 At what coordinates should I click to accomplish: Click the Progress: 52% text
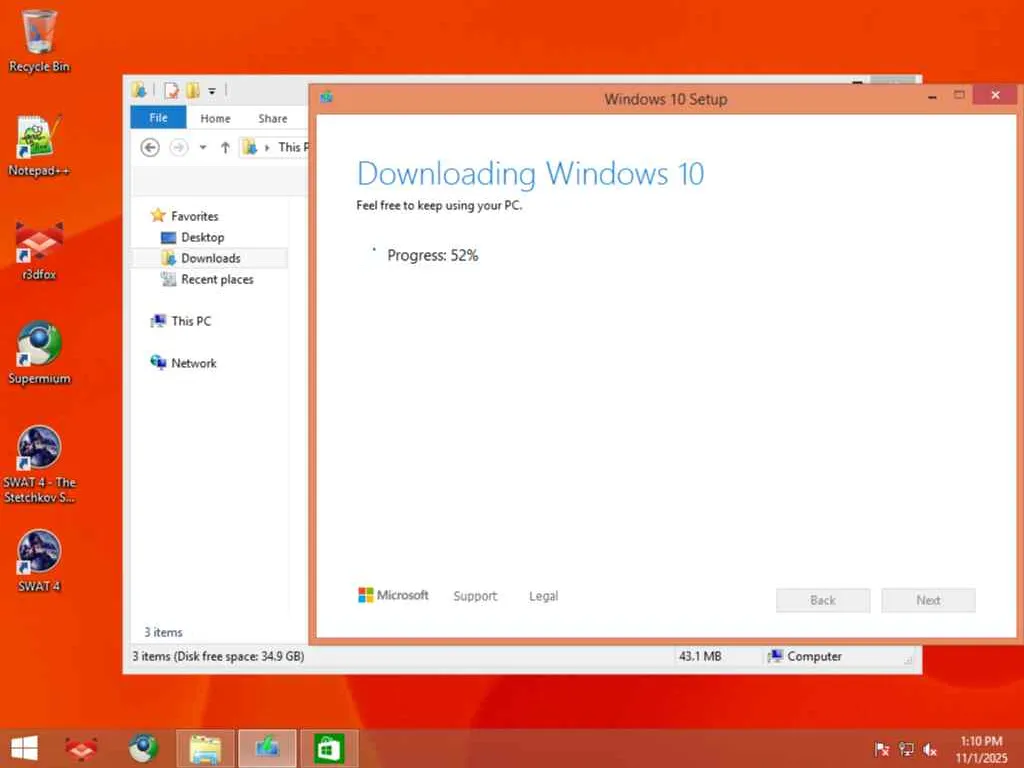pos(432,255)
